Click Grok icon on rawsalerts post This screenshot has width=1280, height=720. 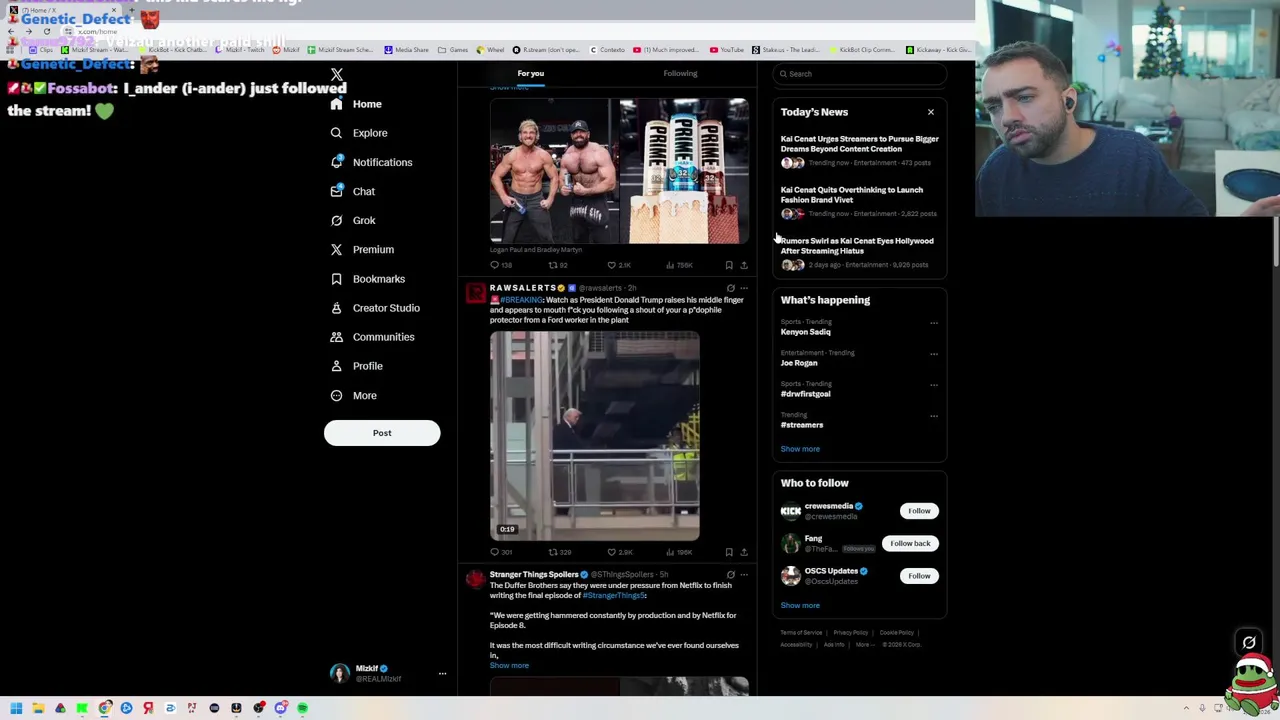point(730,288)
